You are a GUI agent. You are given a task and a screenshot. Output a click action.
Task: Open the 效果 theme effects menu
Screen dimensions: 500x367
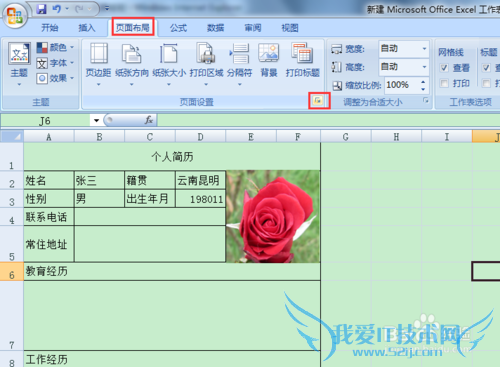pyautogui.click(x=55, y=78)
